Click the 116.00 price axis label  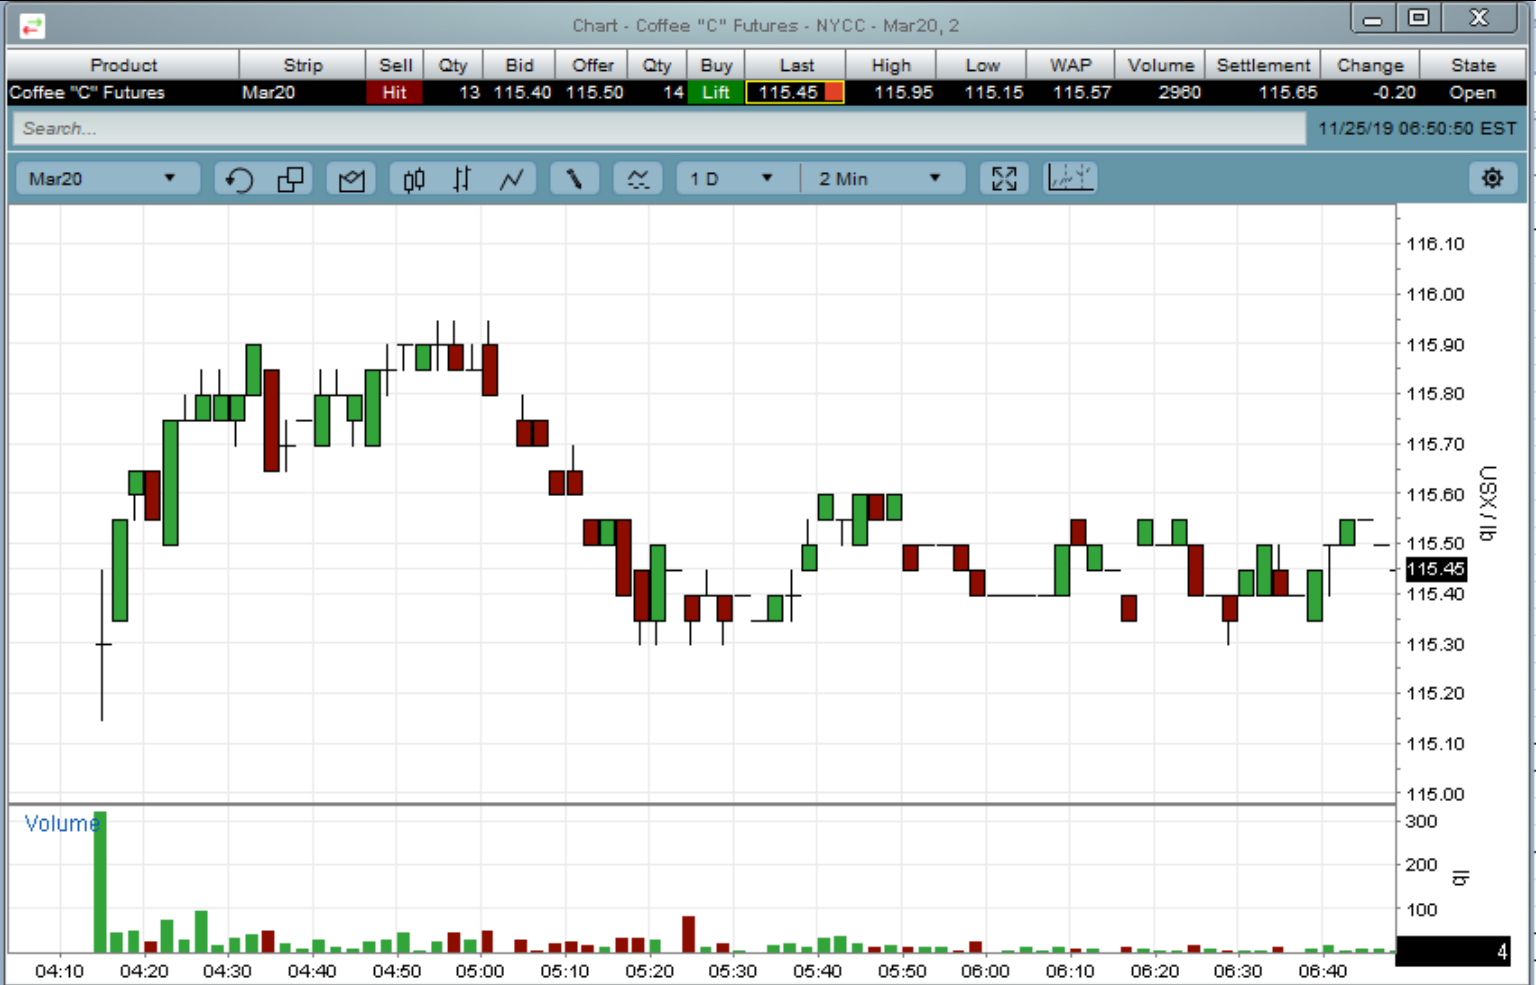click(x=1435, y=294)
